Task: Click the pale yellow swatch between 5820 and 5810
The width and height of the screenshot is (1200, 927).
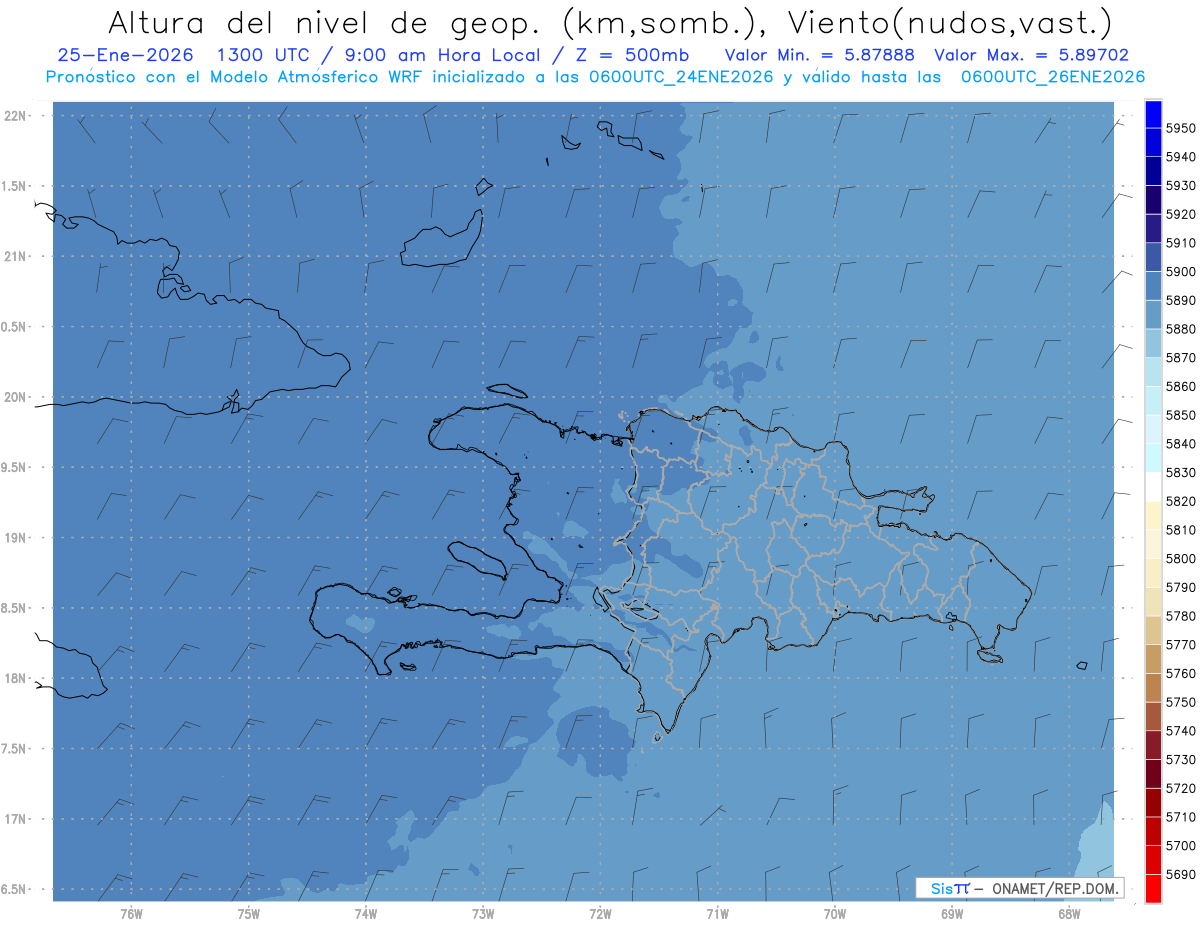Action: pyautogui.click(x=1153, y=515)
